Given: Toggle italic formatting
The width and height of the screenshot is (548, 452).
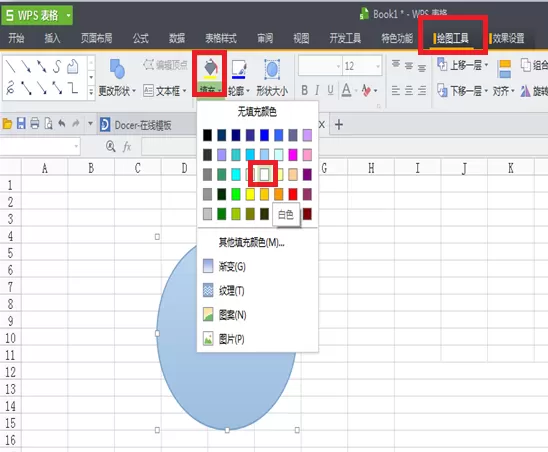Looking at the screenshot, I should [x=317, y=91].
